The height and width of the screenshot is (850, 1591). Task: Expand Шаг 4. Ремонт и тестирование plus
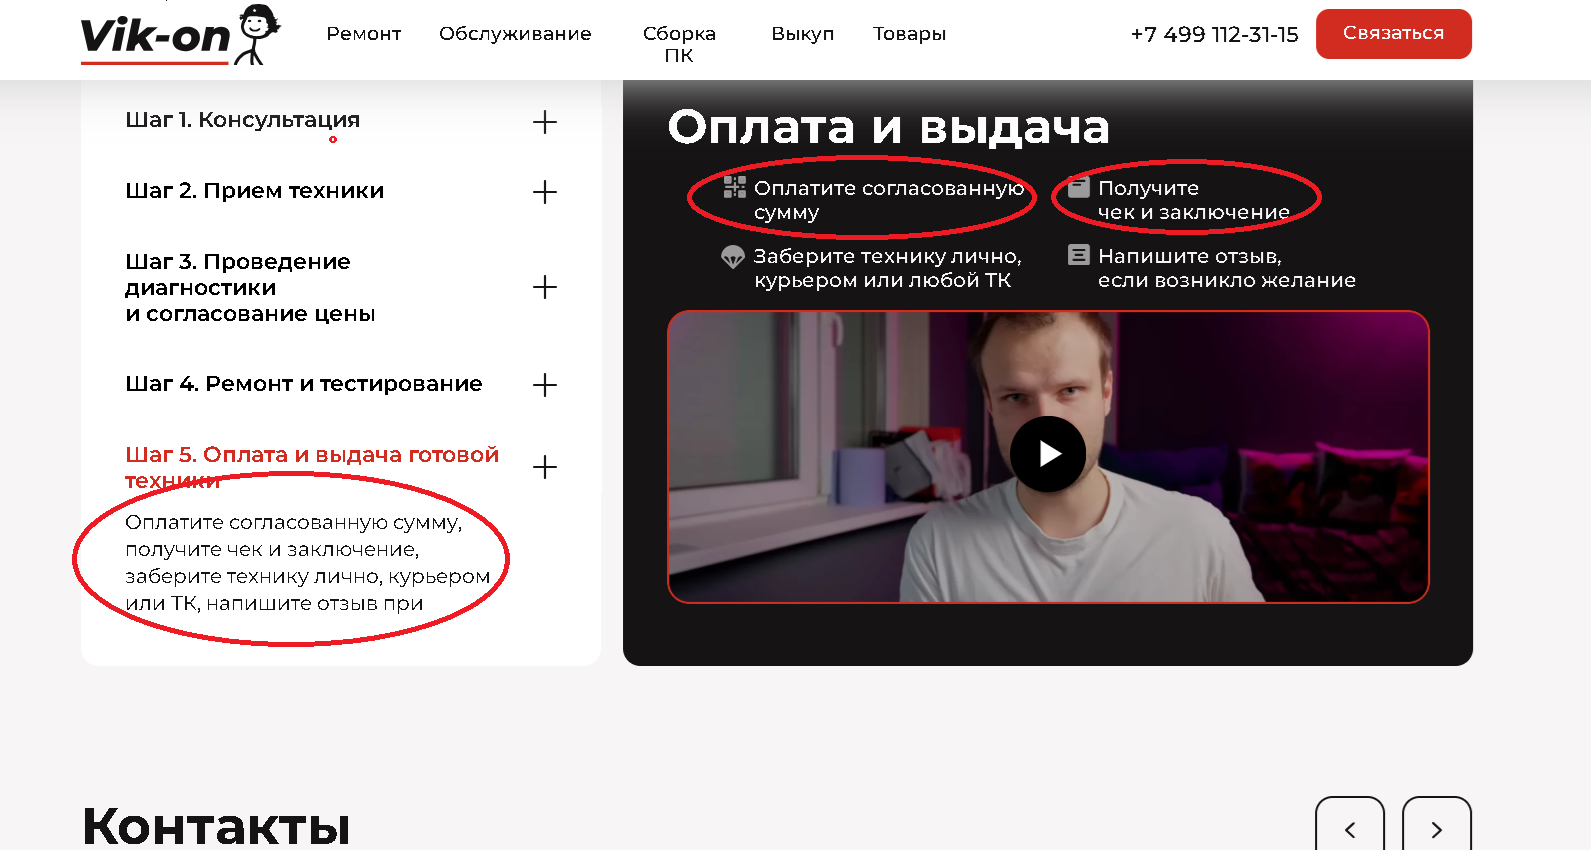[544, 385]
